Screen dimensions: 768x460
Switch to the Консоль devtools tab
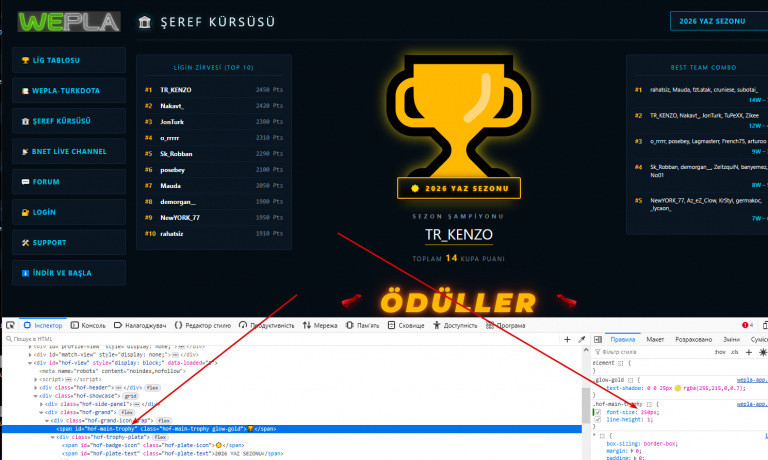pos(88,325)
